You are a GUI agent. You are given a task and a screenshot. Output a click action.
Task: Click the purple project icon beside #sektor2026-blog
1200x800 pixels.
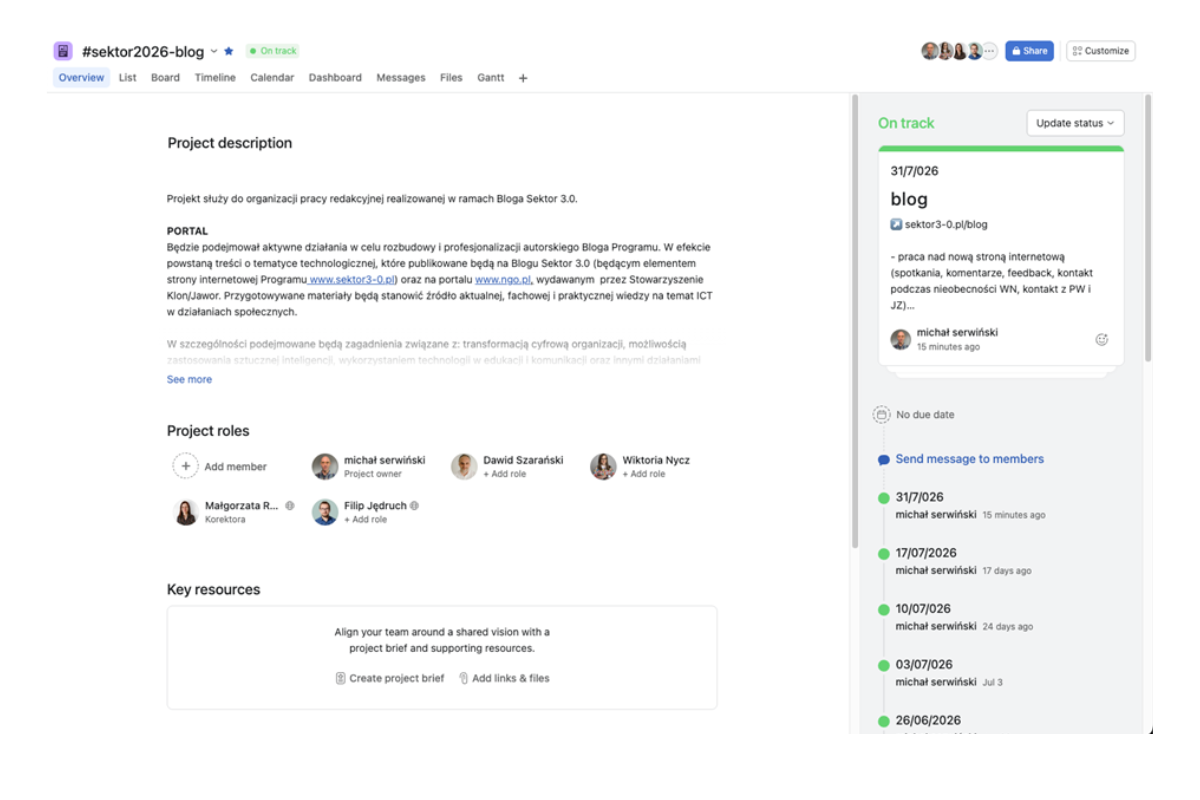63,51
